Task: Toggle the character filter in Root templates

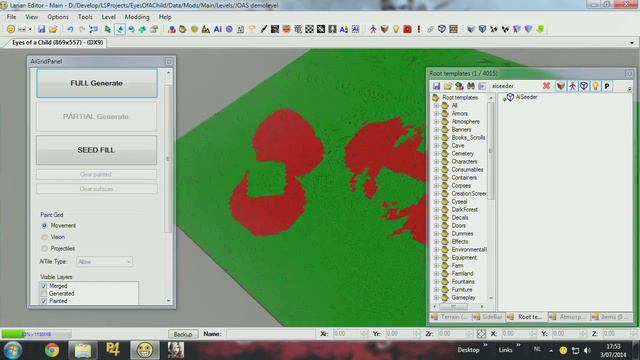Action: pyautogui.click(x=572, y=86)
